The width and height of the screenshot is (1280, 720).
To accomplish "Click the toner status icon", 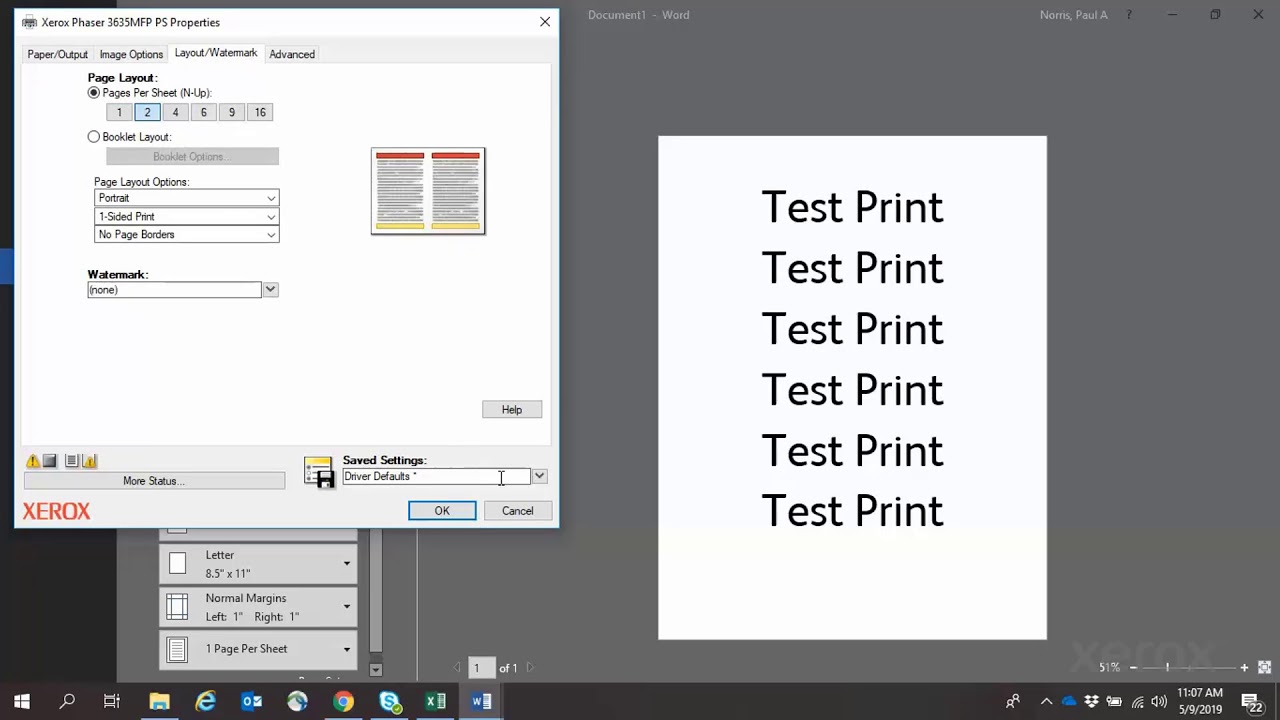I will click(x=49, y=460).
